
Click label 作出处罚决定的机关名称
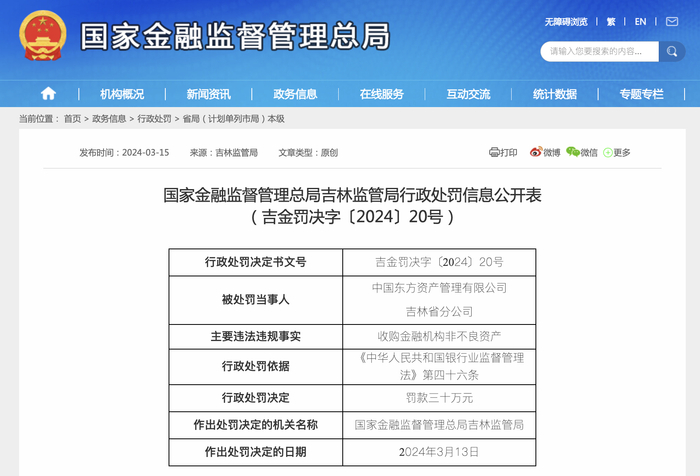(256, 425)
